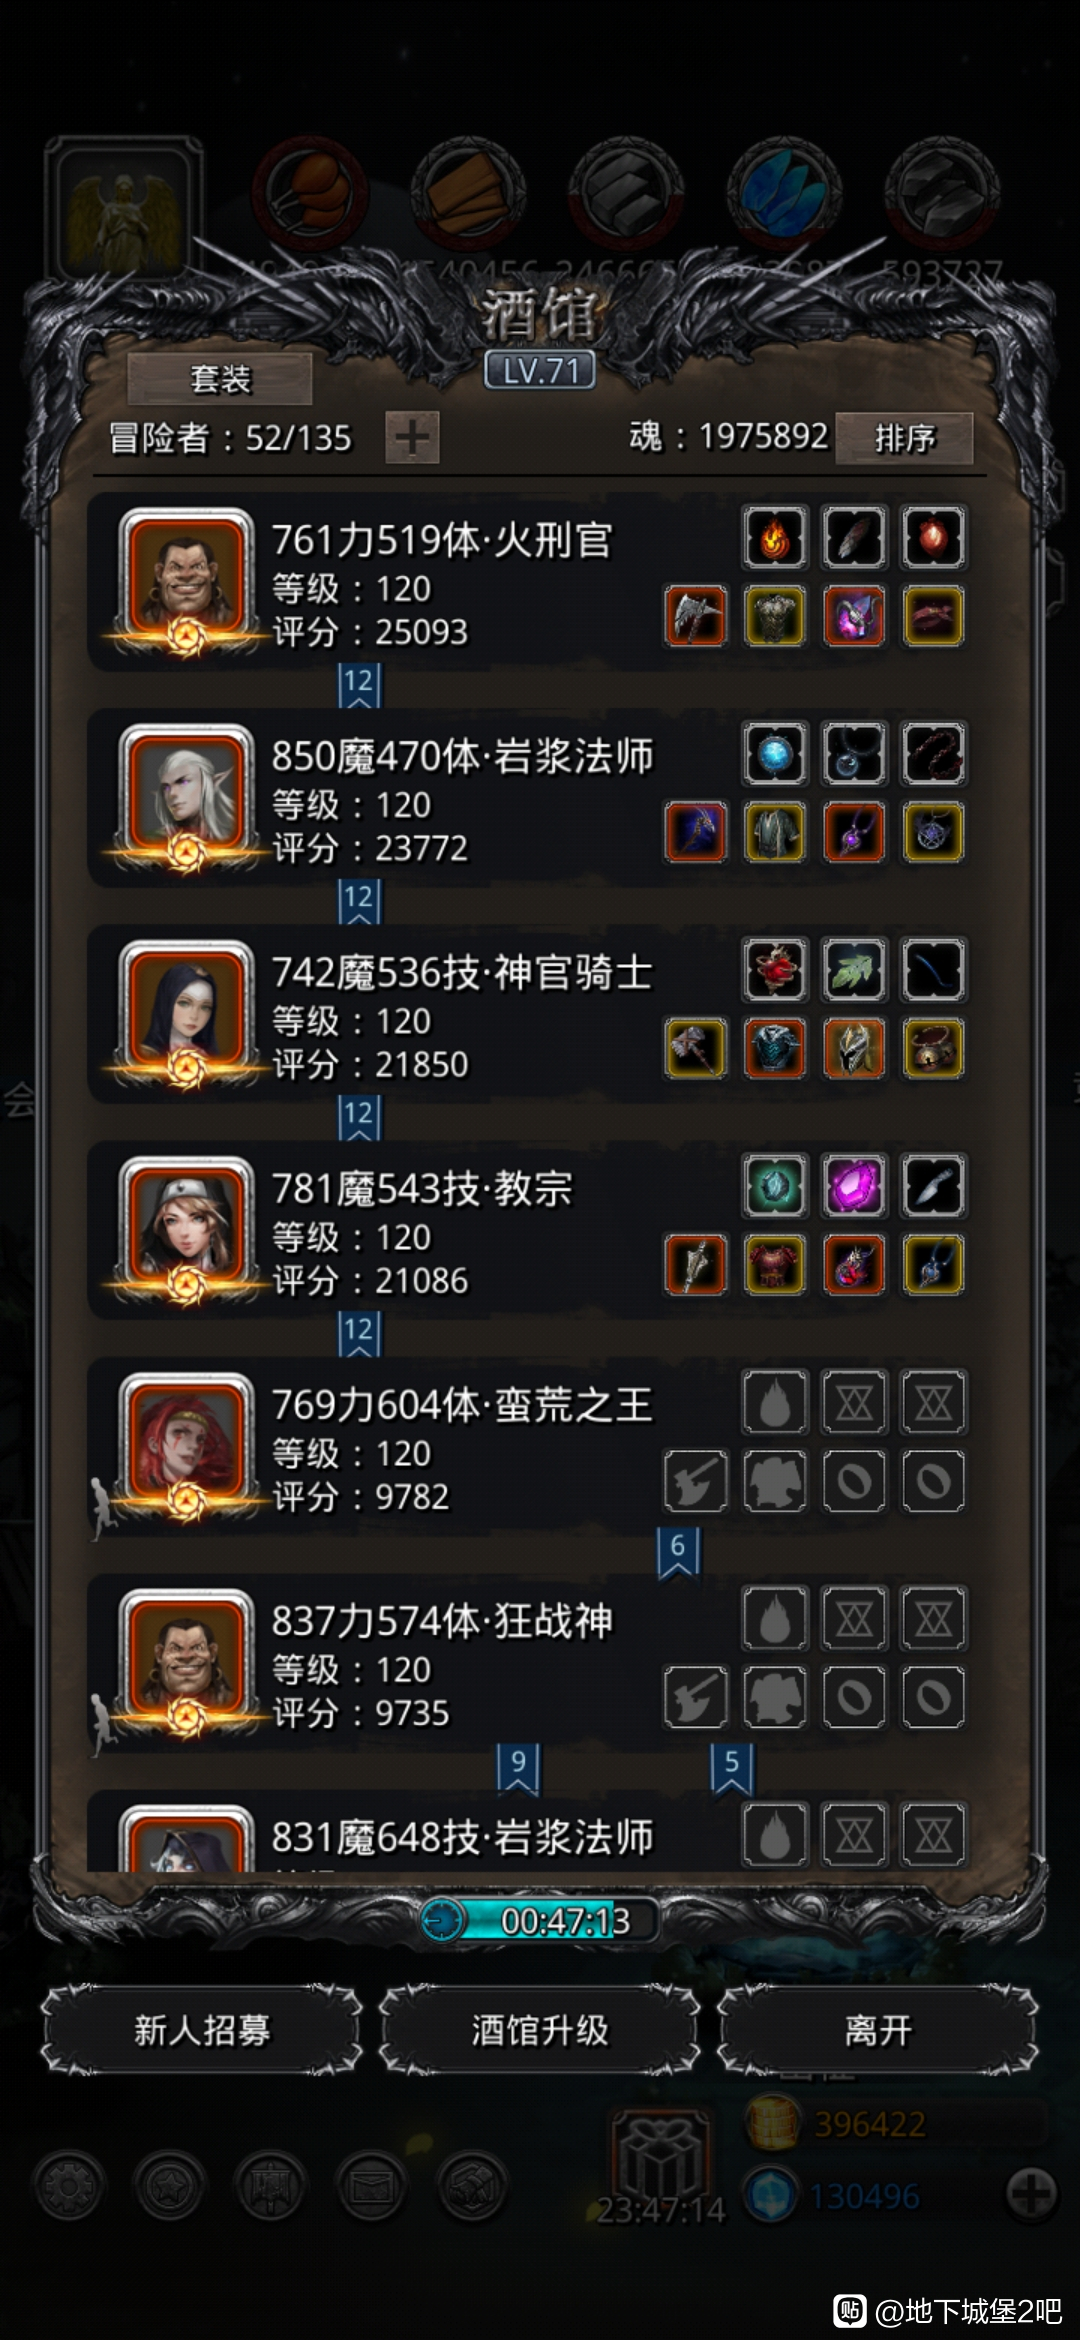The width and height of the screenshot is (1080, 2340).
Task: Open the 排序 sort options
Action: tap(904, 438)
